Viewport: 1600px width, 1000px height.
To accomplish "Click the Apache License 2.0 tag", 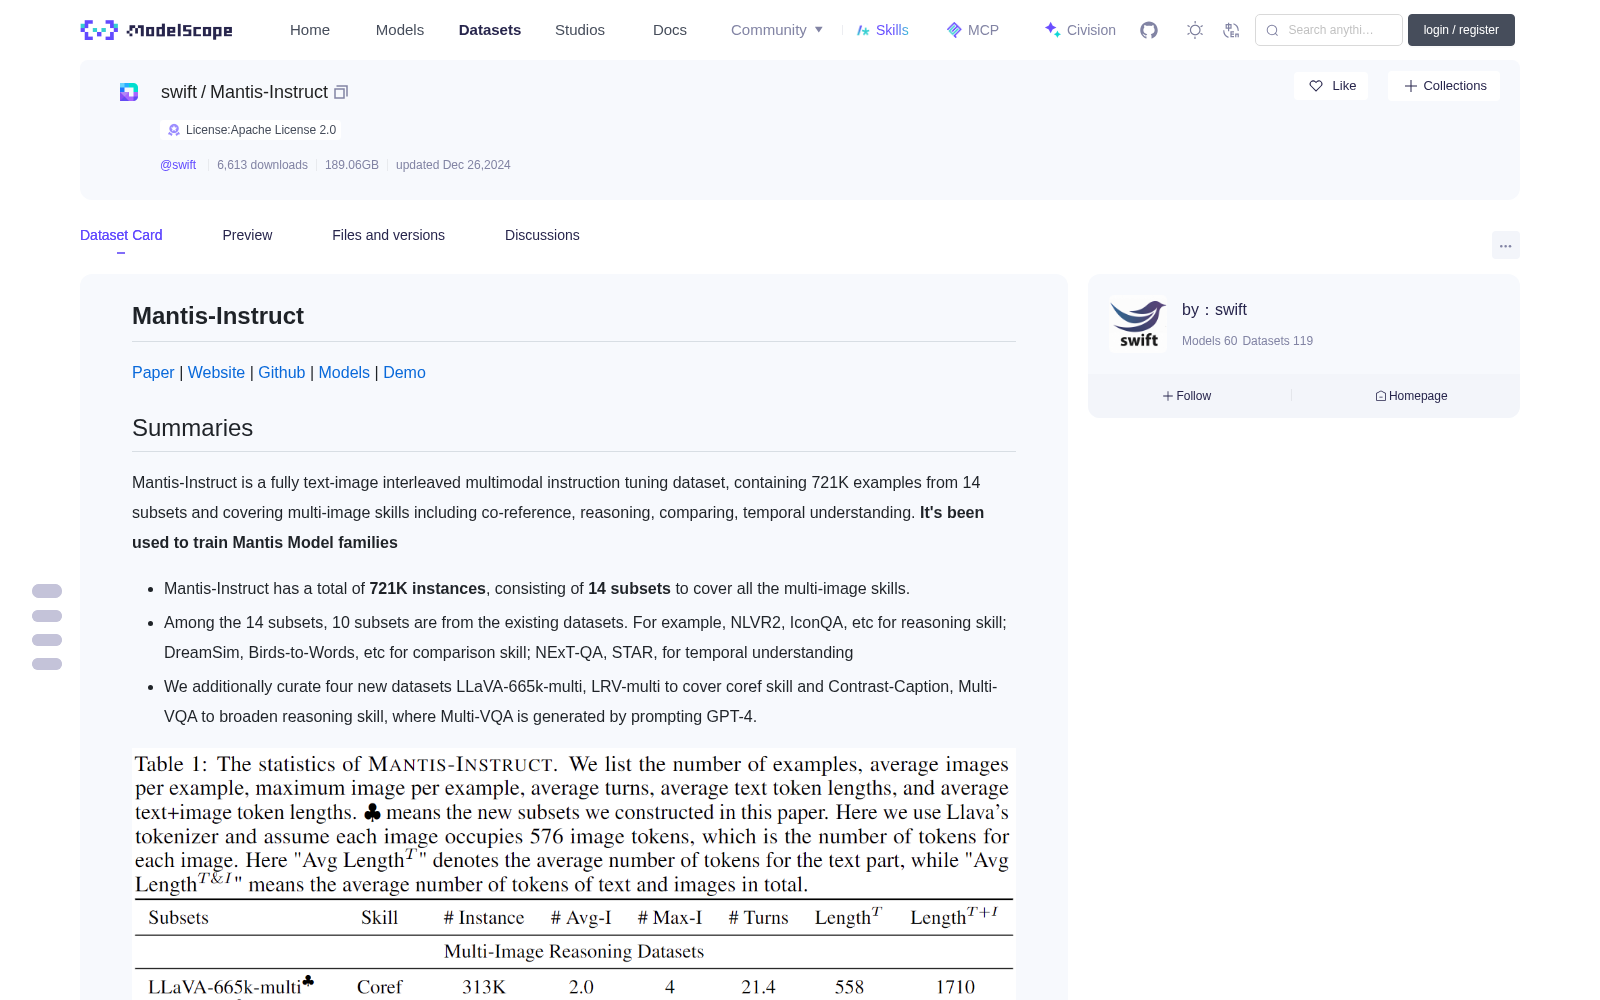I will pos(251,130).
